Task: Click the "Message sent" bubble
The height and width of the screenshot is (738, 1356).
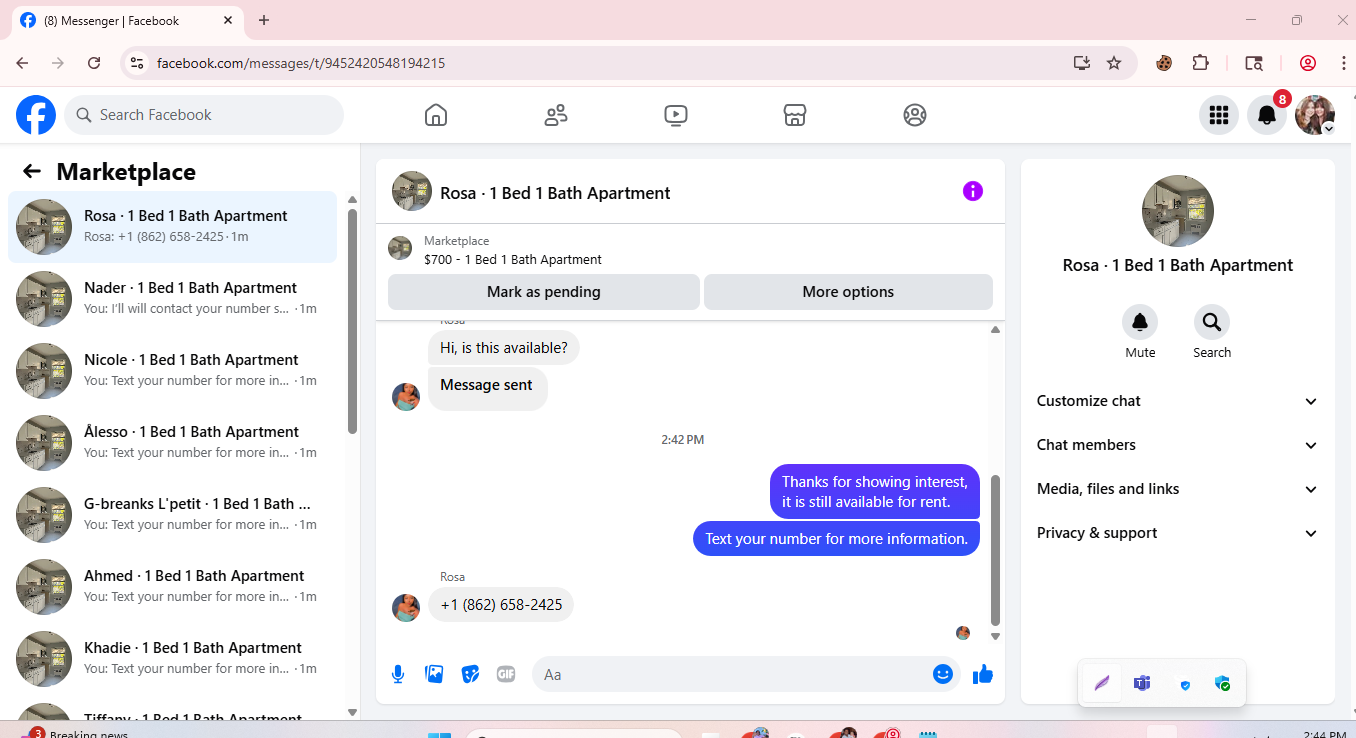Action: tap(487, 388)
